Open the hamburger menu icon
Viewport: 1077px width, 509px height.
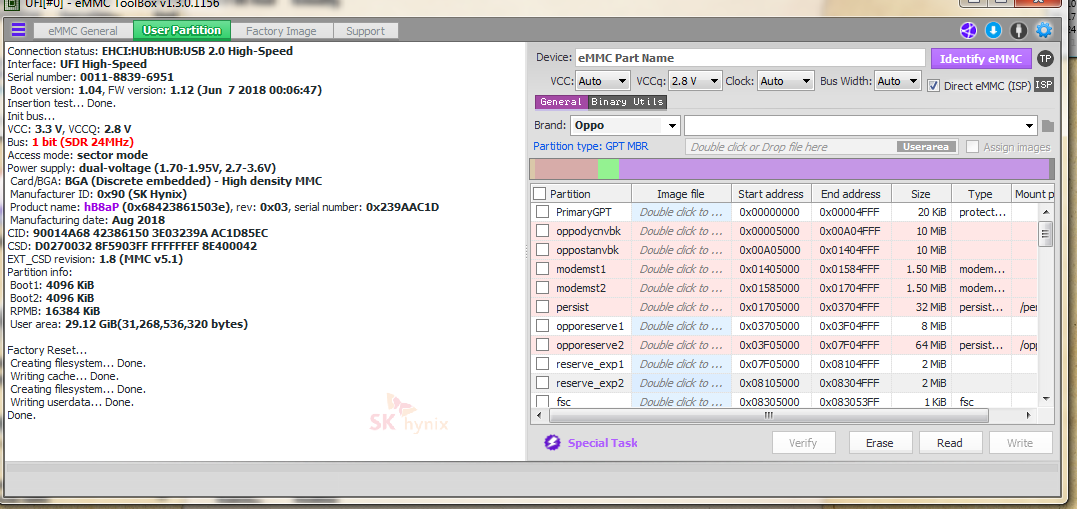19,30
